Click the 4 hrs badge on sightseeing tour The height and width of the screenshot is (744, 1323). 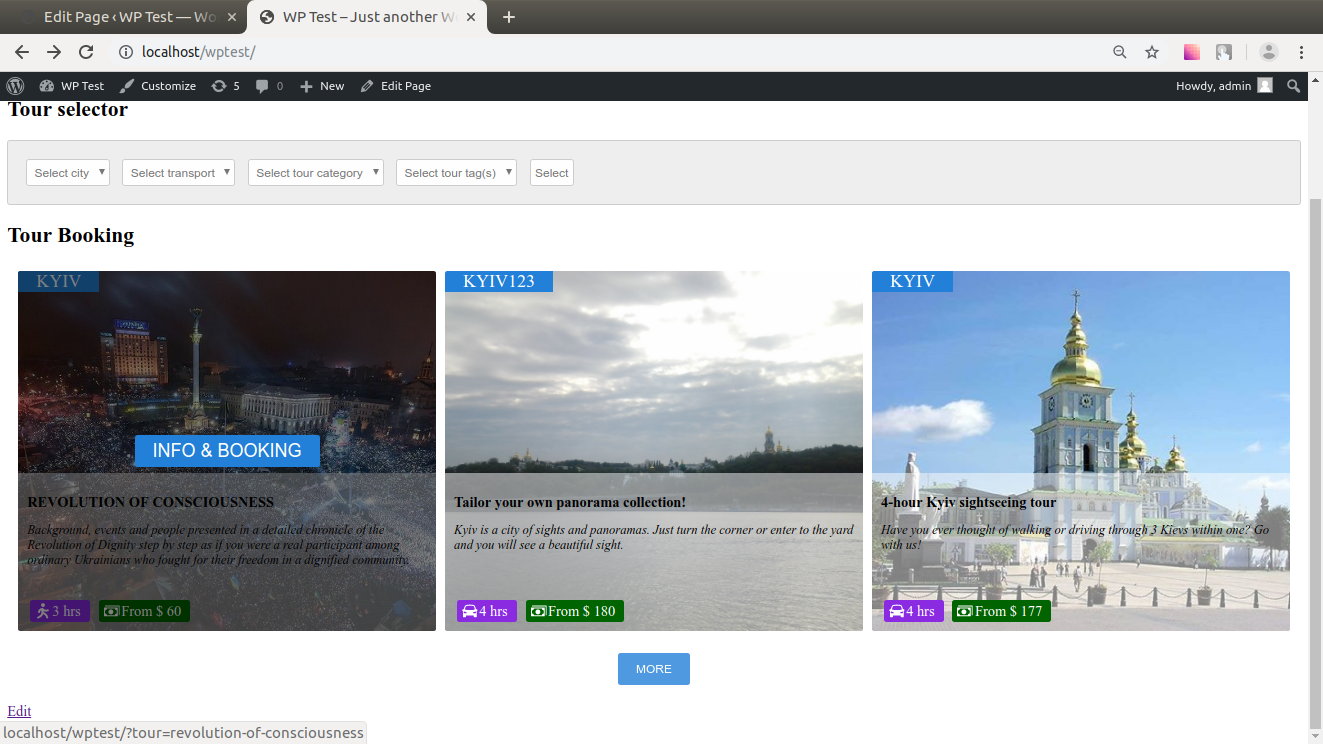click(914, 611)
